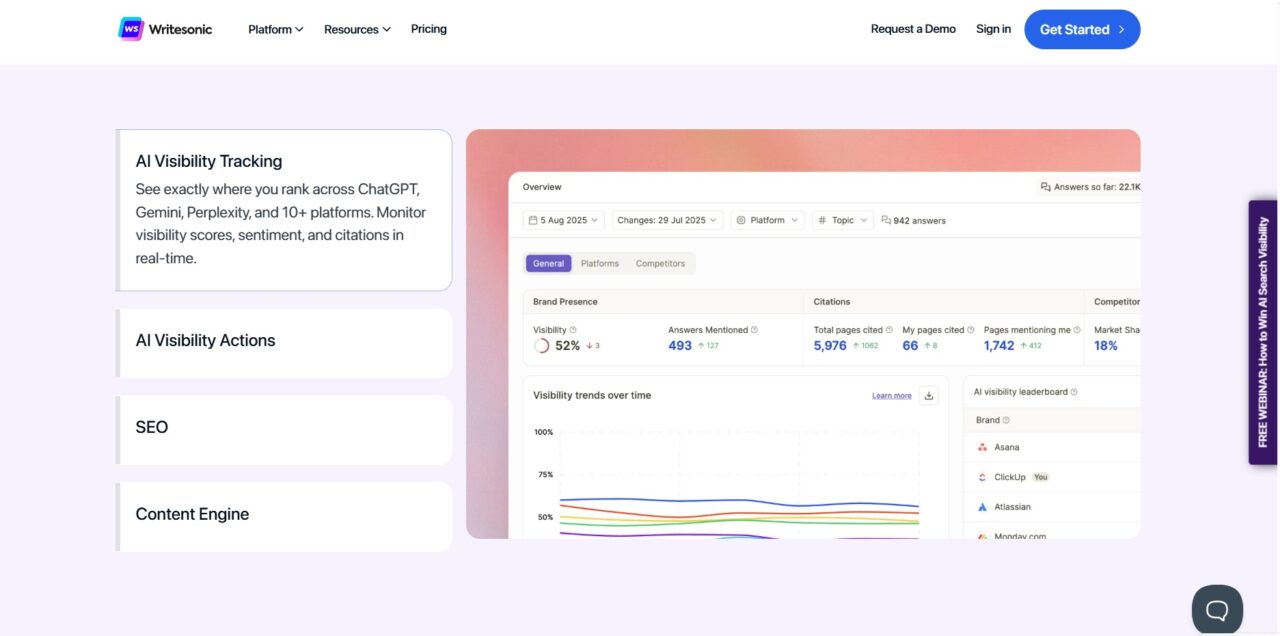This screenshot has height=636, width=1280.
Task: Click the ClickUp brand icon
Action: [983, 477]
